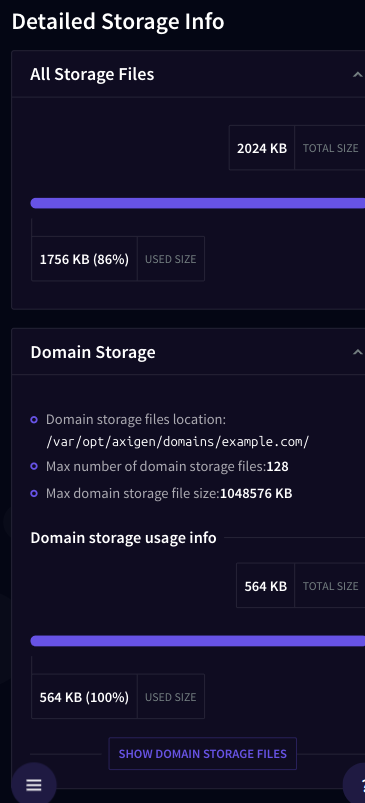
Task: Select the 1756 KB (86%) used size value
Action: [x=84, y=259]
